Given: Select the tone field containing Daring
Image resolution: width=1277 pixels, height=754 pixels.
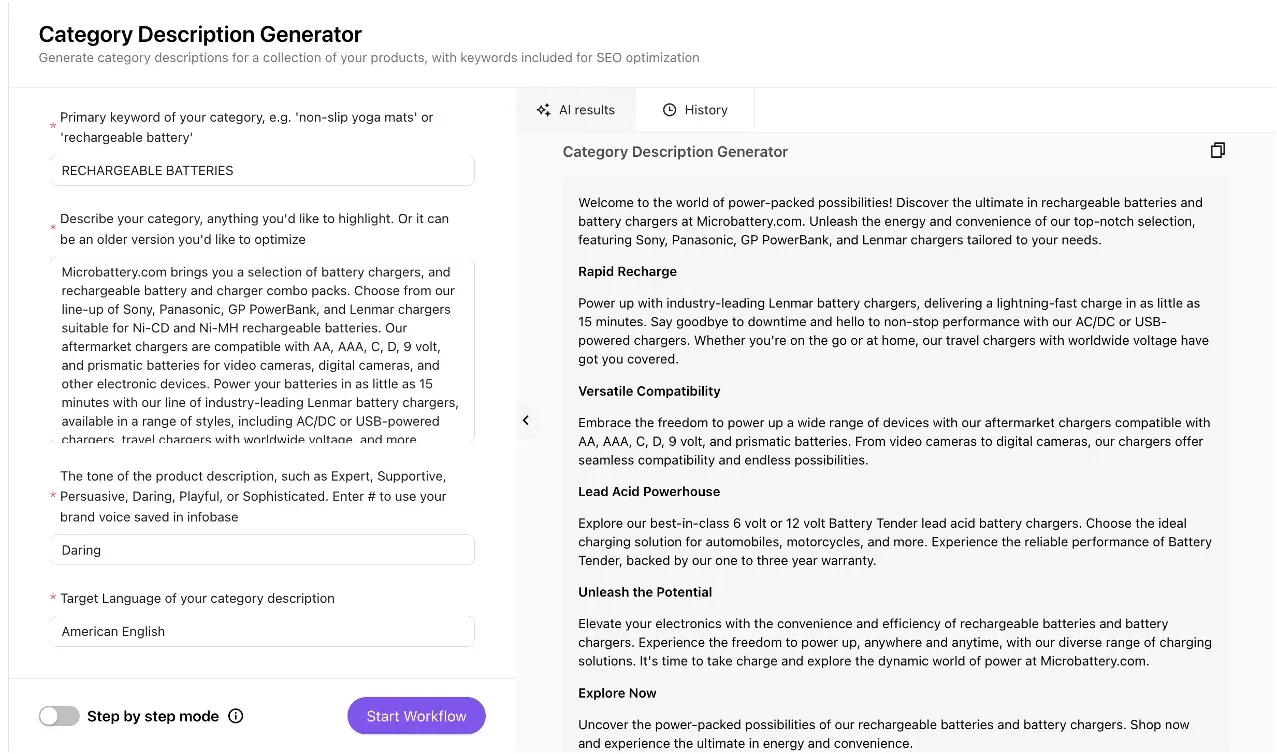Looking at the screenshot, I should click(262, 550).
